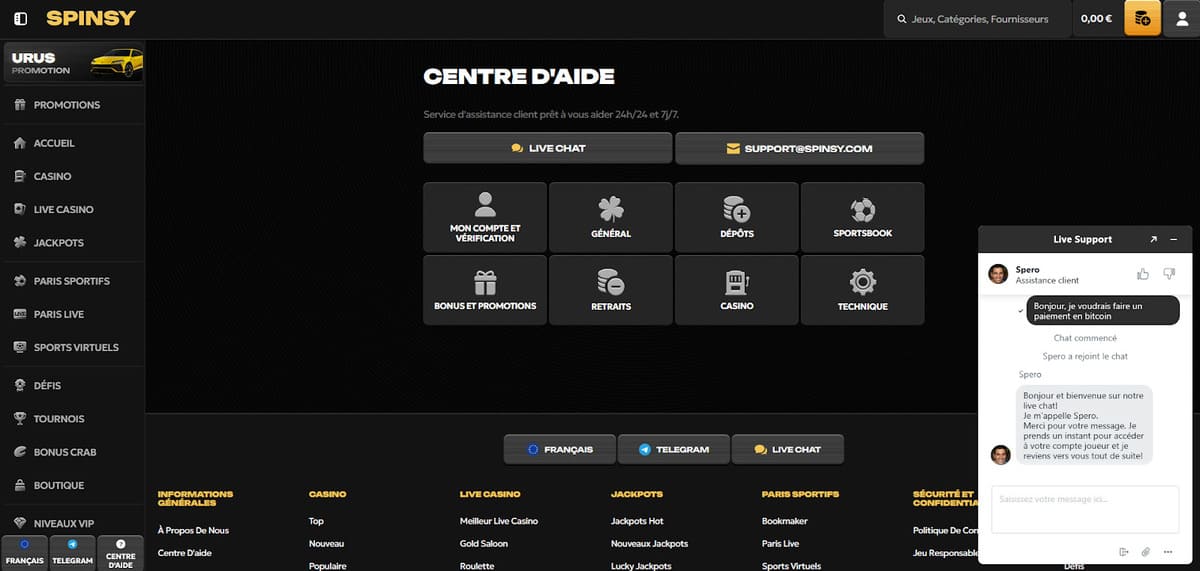Click the support@spinsy.com email button
Viewport: 1200px width, 571px height.
point(799,148)
